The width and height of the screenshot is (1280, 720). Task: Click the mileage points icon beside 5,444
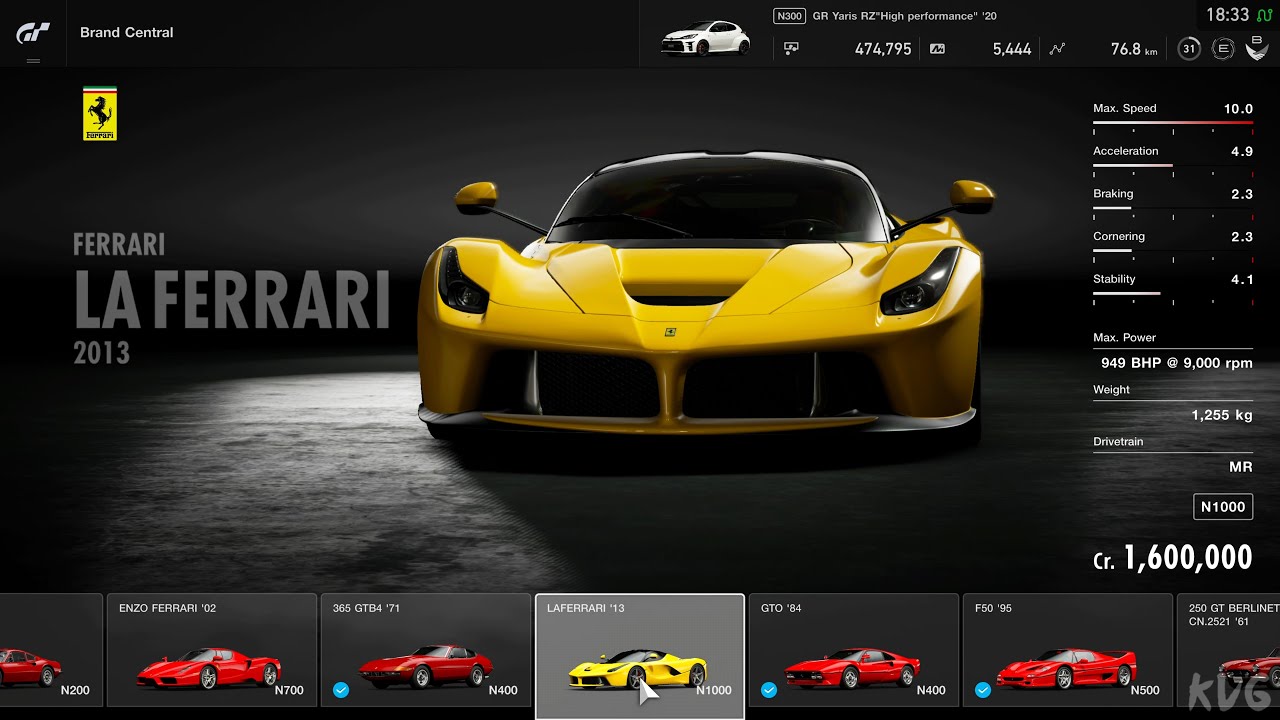[x=937, y=48]
